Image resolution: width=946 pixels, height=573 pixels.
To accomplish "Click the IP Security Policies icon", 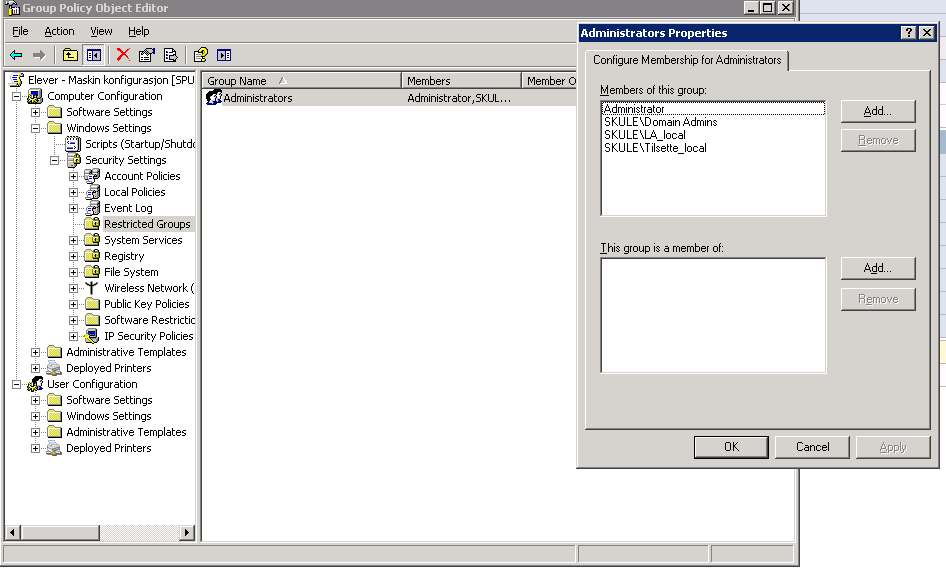I will (x=92, y=336).
